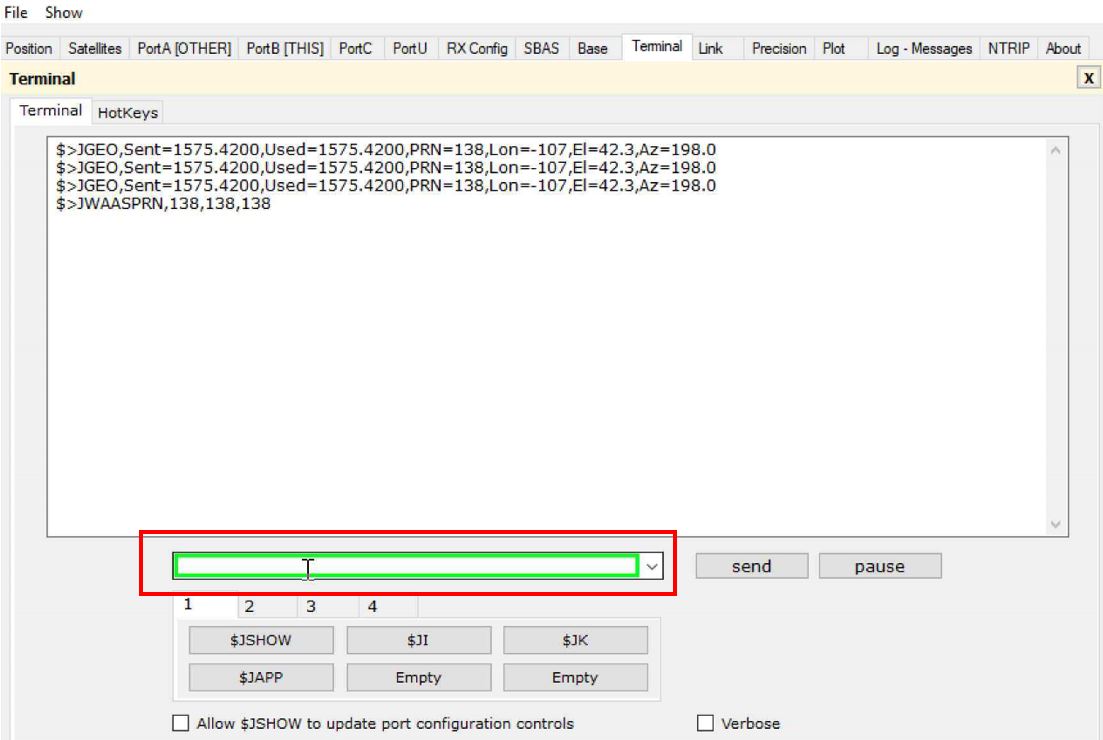Open the File menu
Screen dimensions: 1103x740
(x=15, y=13)
